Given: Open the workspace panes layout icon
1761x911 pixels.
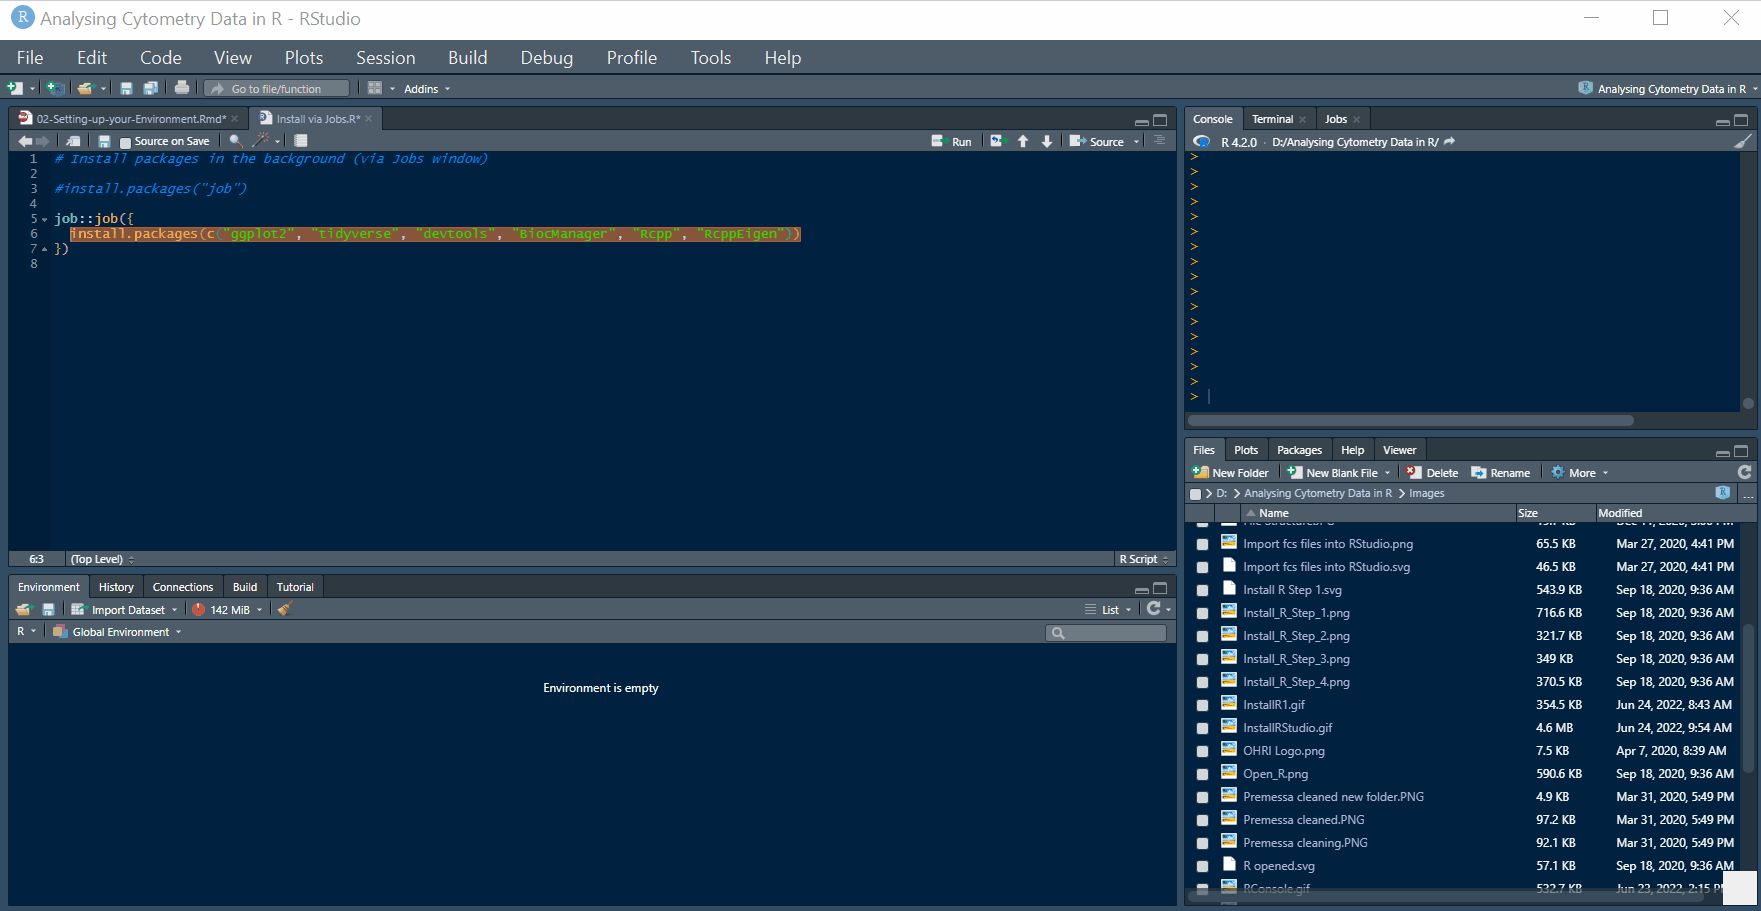Looking at the screenshot, I should point(375,88).
